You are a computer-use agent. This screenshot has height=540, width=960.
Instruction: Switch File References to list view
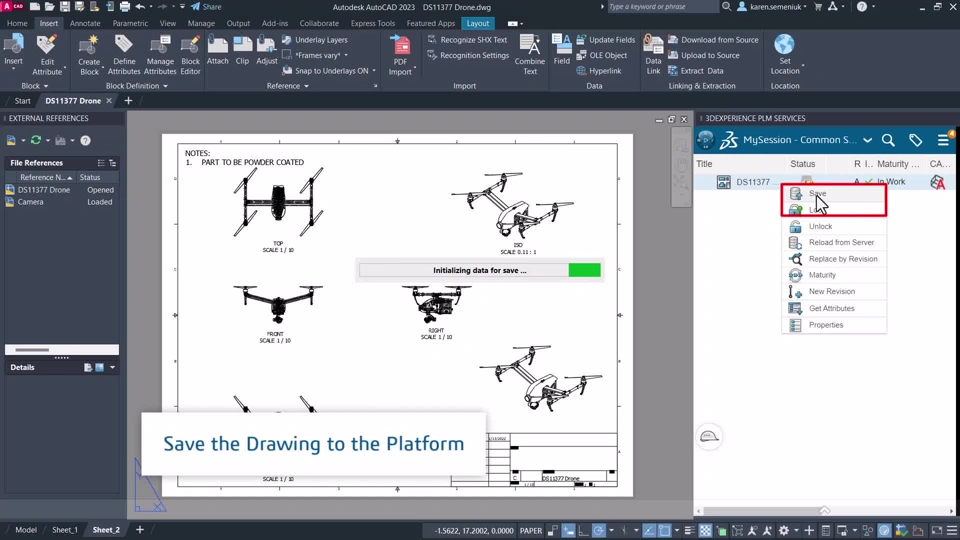tap(101, 163)
